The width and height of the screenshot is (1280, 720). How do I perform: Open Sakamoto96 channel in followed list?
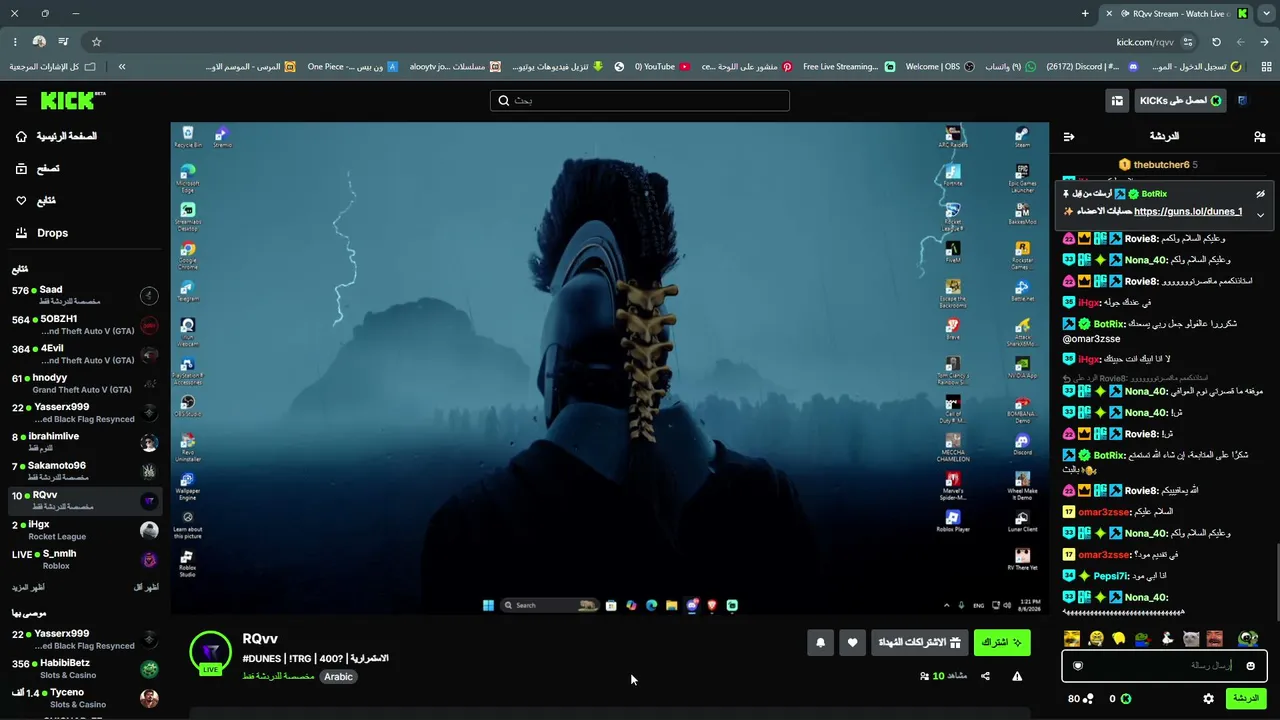[x=84, y=471]
